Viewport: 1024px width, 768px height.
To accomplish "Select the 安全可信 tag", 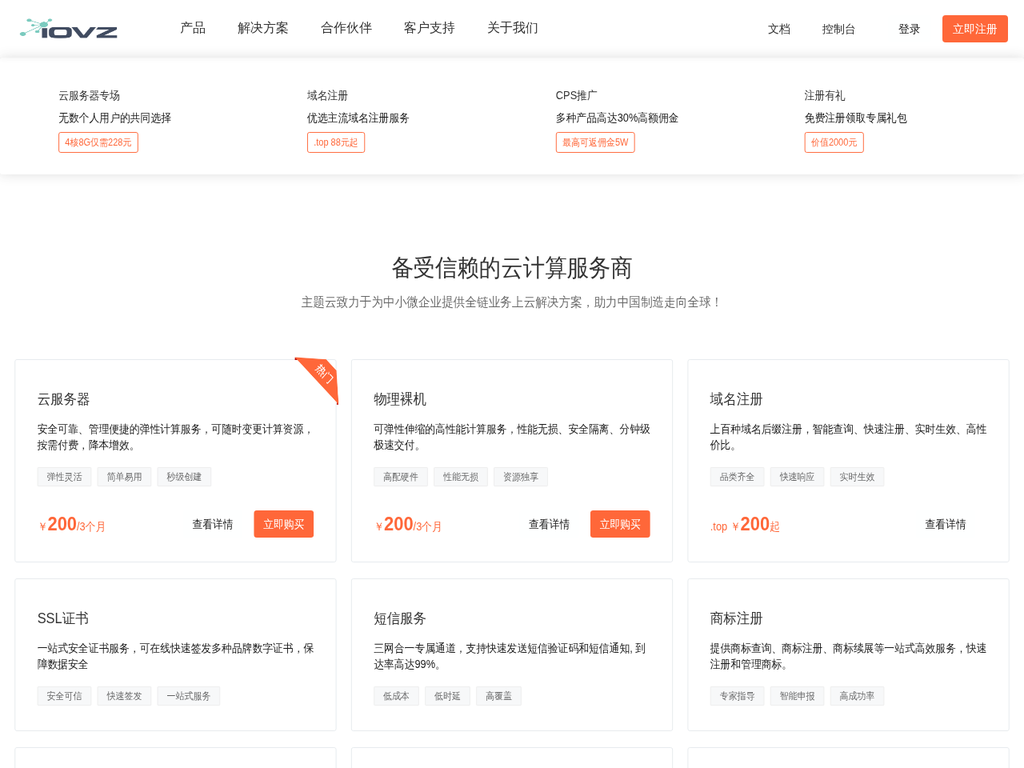I will click(64, 696).
